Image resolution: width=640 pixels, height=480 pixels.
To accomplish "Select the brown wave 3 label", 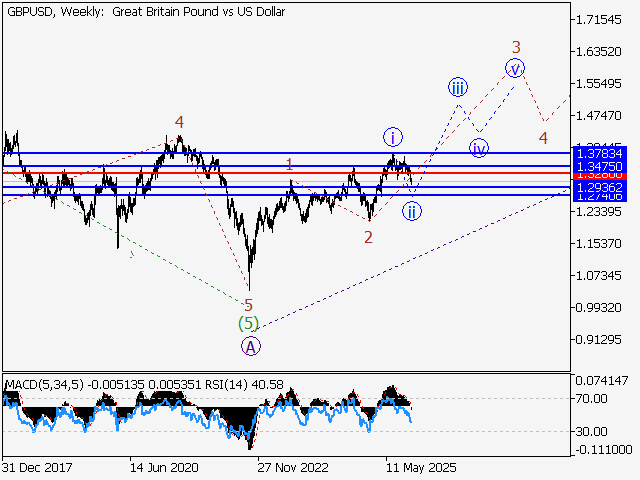I will click(516, 46).
